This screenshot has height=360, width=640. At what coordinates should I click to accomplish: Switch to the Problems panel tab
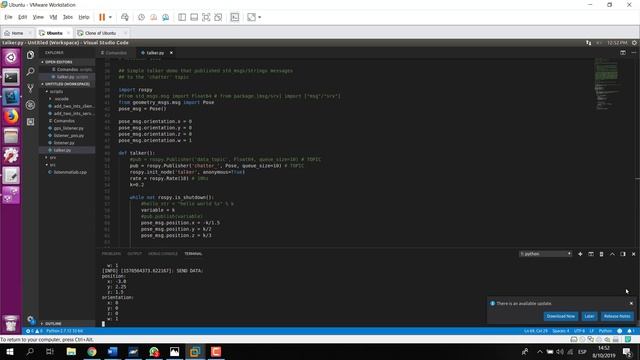111,254
